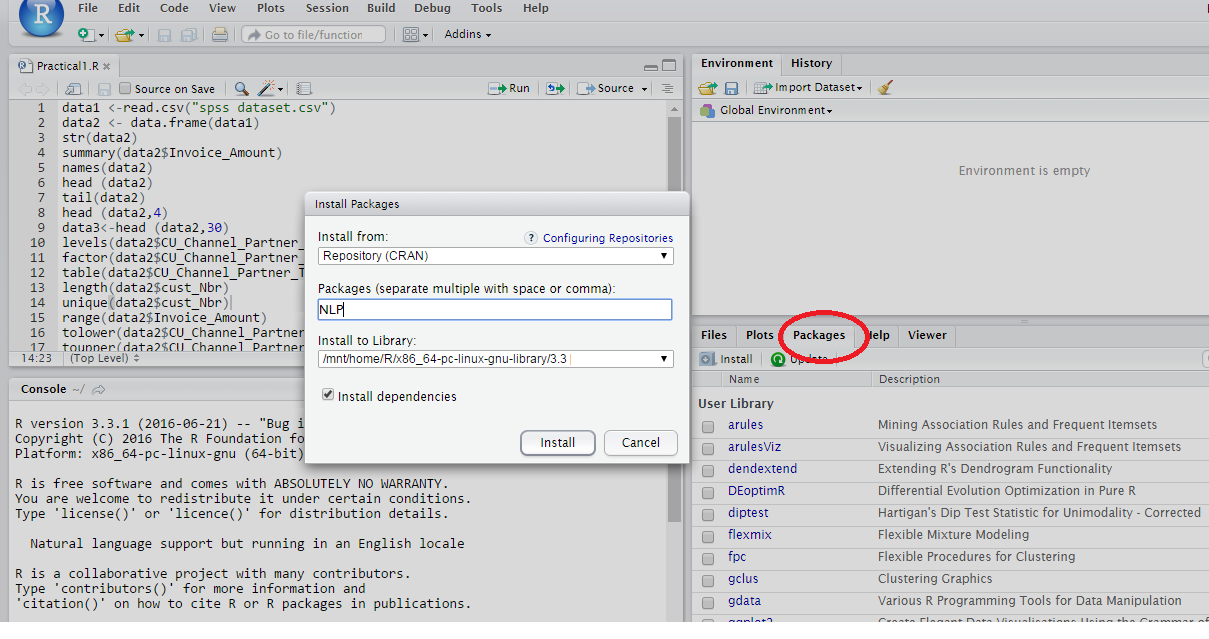Click the Packages input field
The height and width of the screenshot is (639, 1209).
point(495,308)
